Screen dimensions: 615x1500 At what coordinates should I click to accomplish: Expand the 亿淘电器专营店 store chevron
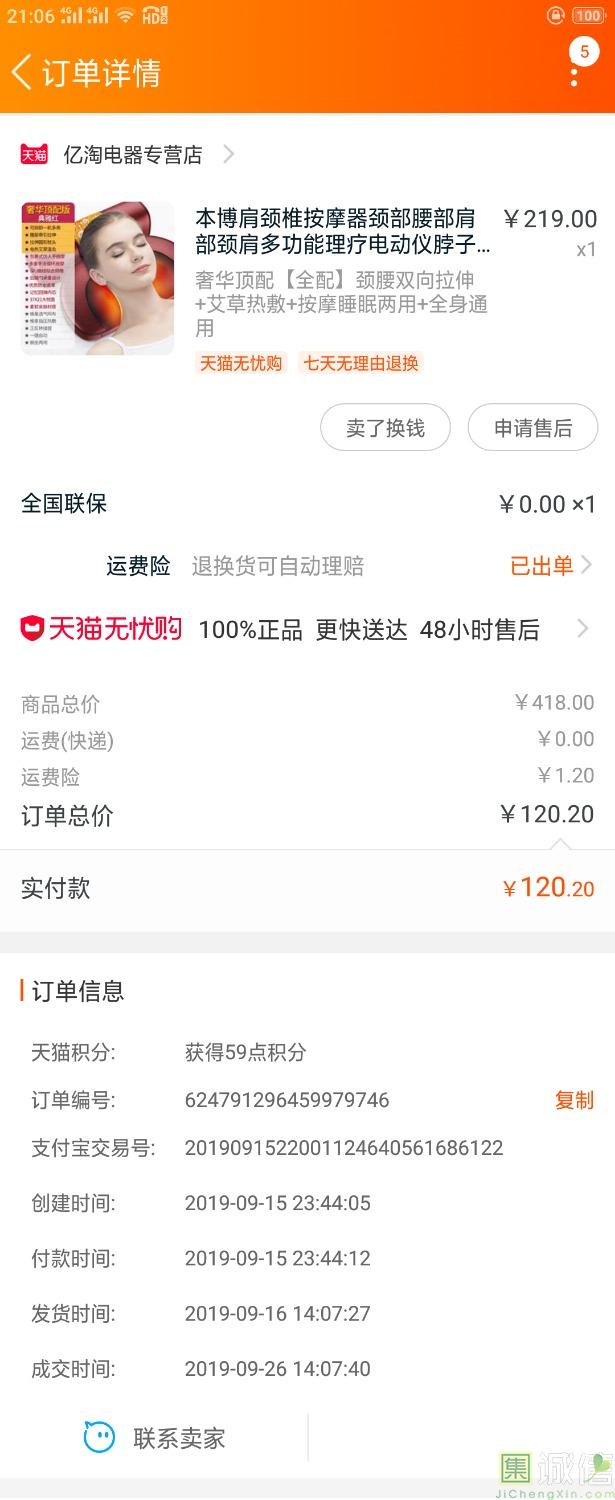click(229, 154)
